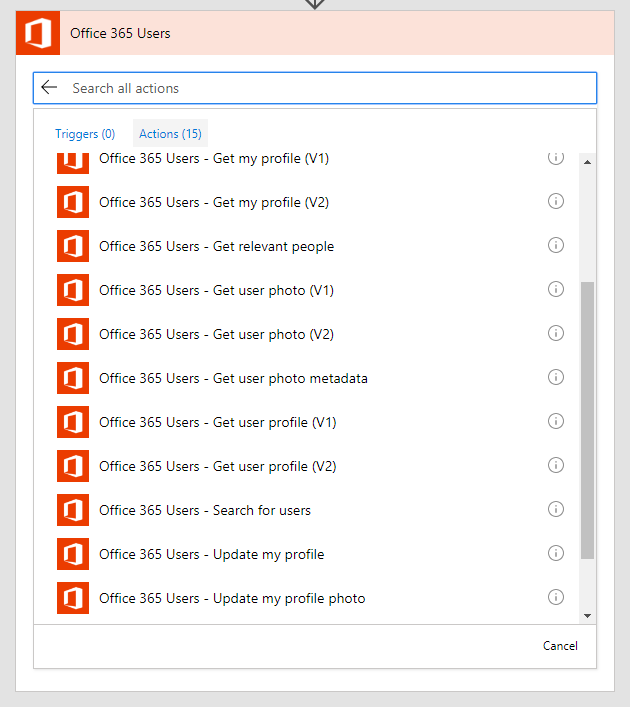The image size is (630, 707).
Task: Show info for Get user photo metadata
Action: click(556, 378)
